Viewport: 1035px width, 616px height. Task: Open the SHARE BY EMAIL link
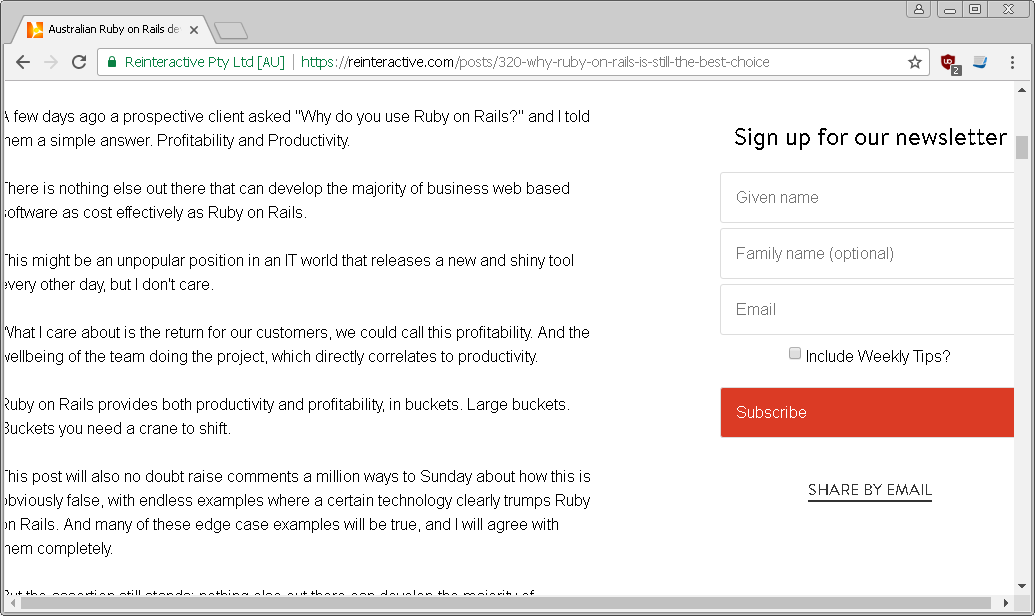(x=870, y=490)
